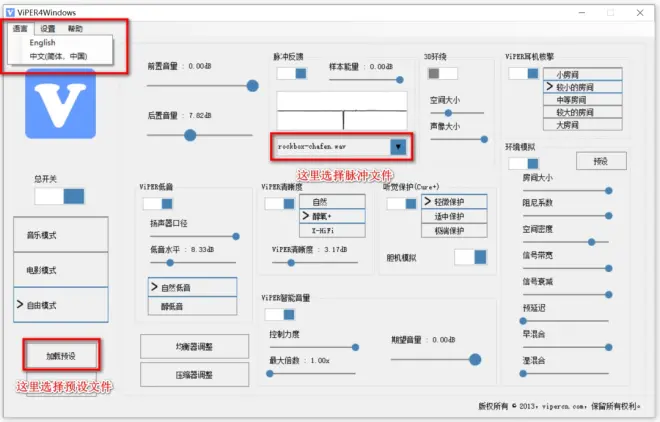Select 大房间 large room option
The image size is (660, 422).
(x=583, y=125)
